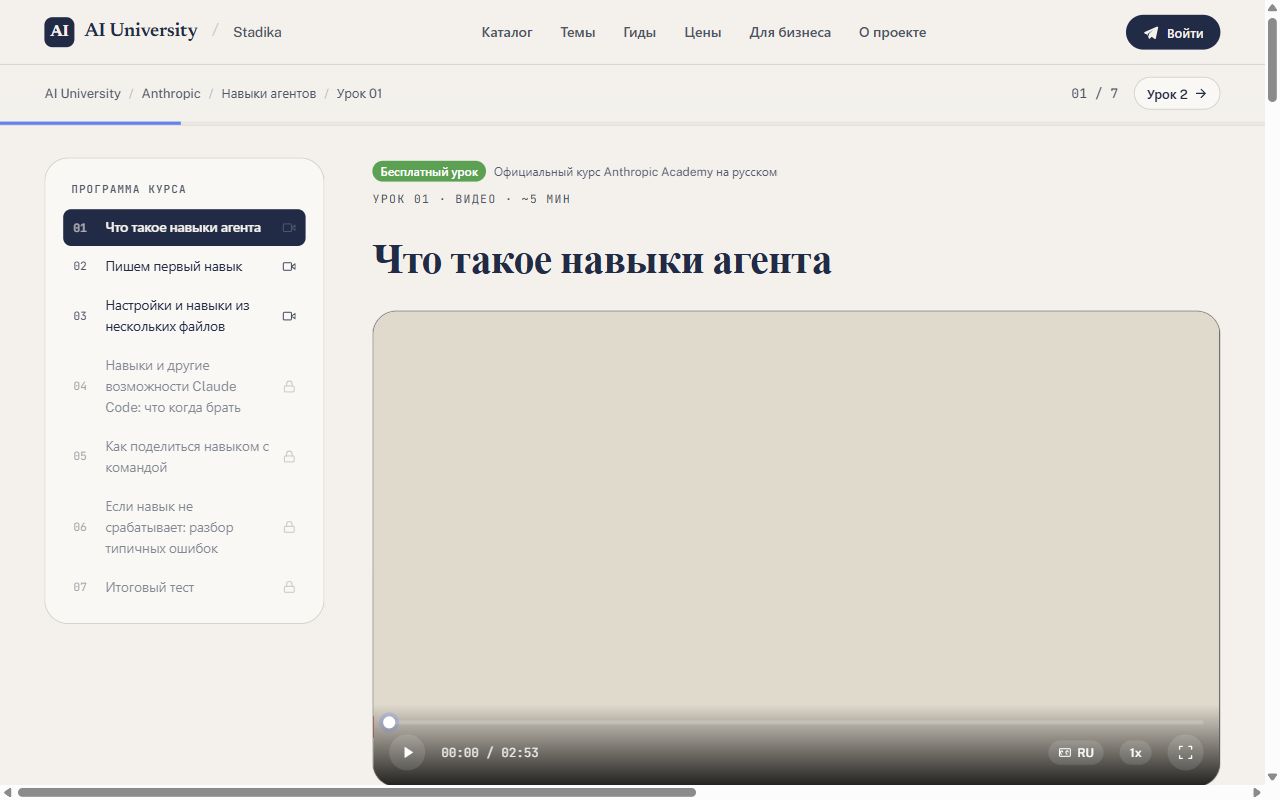Click the lock icon beside Итоговый тест
The width and height of the screenshot is (1280, 800).
coord(289,587)
